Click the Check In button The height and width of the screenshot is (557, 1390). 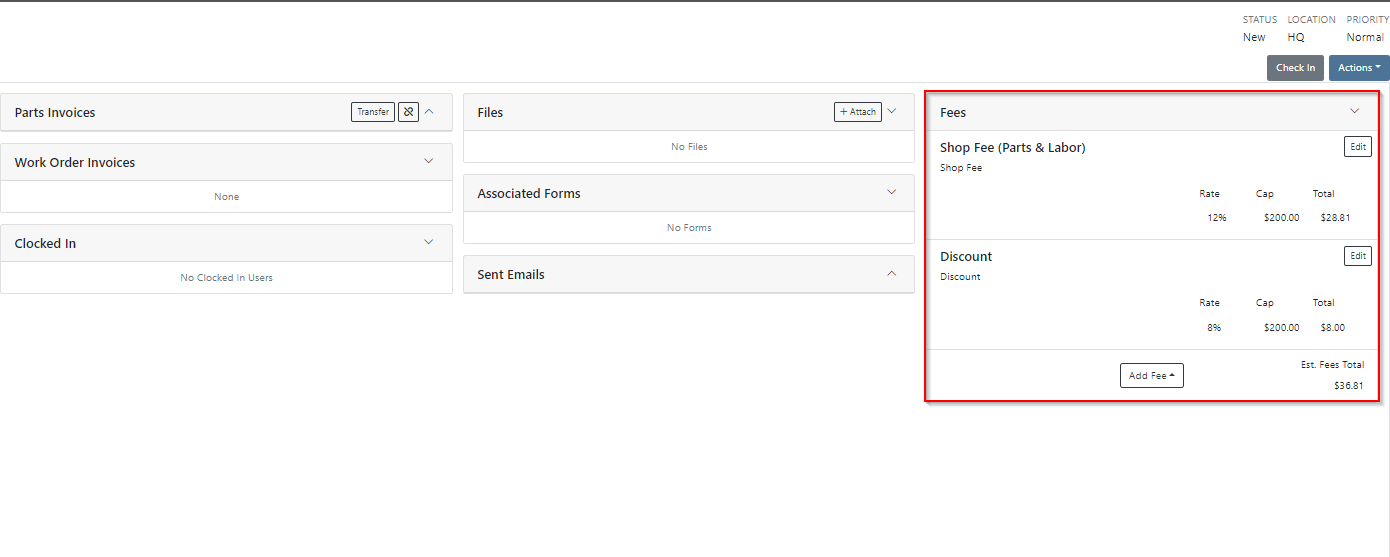tap(1295, 68)
